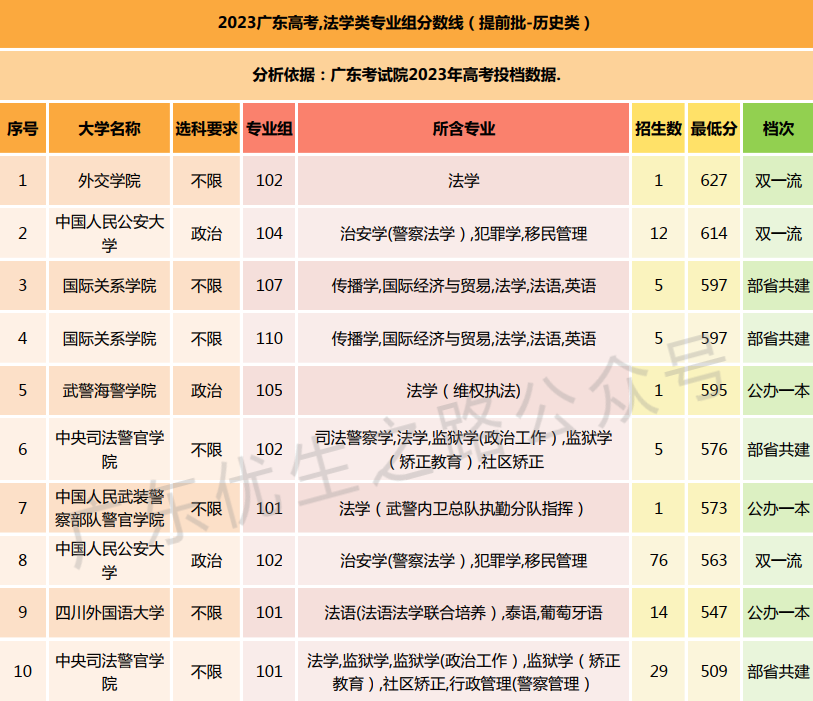Click the 573 minimum score cell
The image size is (813, 701).
pyautogui.click(x=714, y=508)
